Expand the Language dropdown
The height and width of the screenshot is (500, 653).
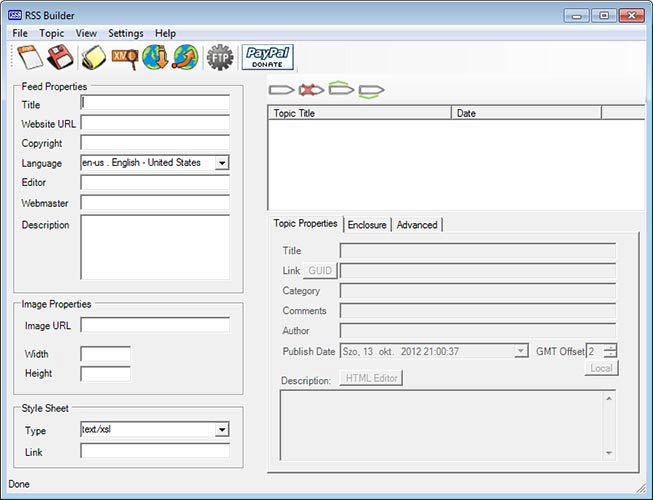click(x=222, y=163)
